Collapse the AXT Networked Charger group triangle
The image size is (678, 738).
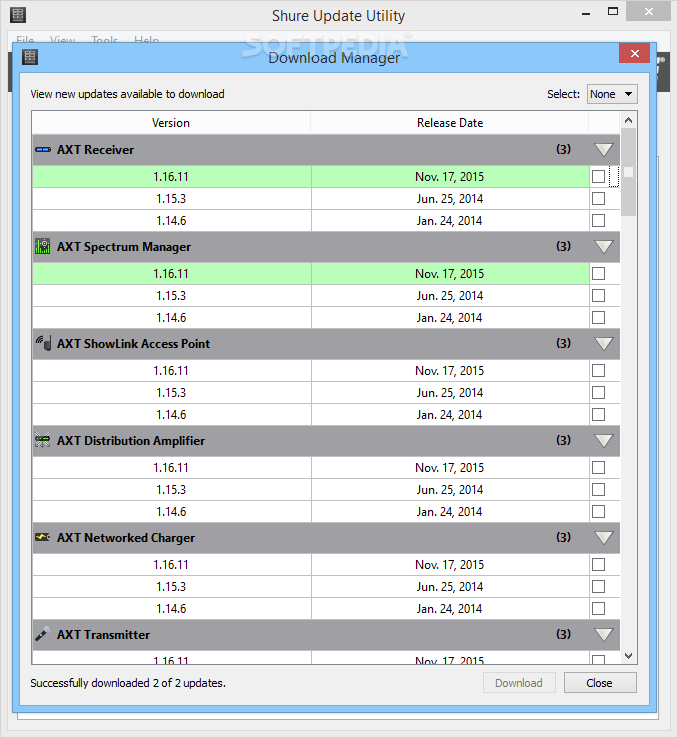tap(604, 537)
